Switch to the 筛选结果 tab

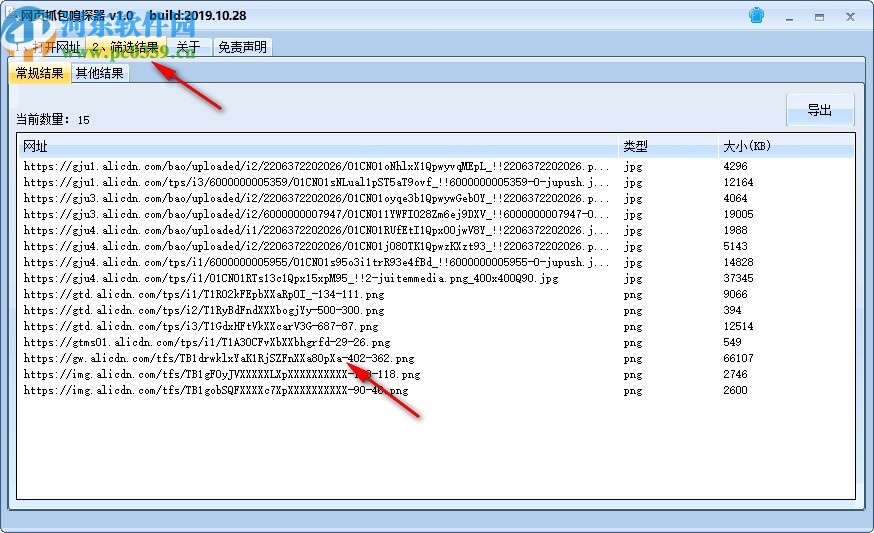[x=126, y=47]
